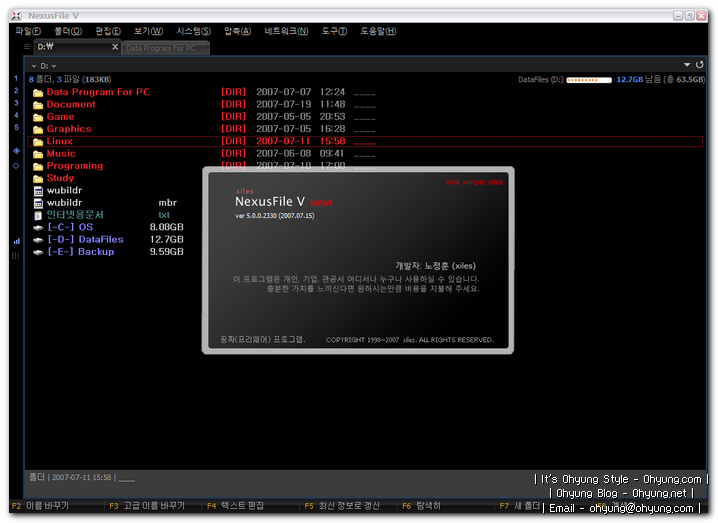The width and height of the screenshot is (718, 523).
Task: Click the Data Program For PC folder icon
Action: pyautogui.click(x=38, y=93)
